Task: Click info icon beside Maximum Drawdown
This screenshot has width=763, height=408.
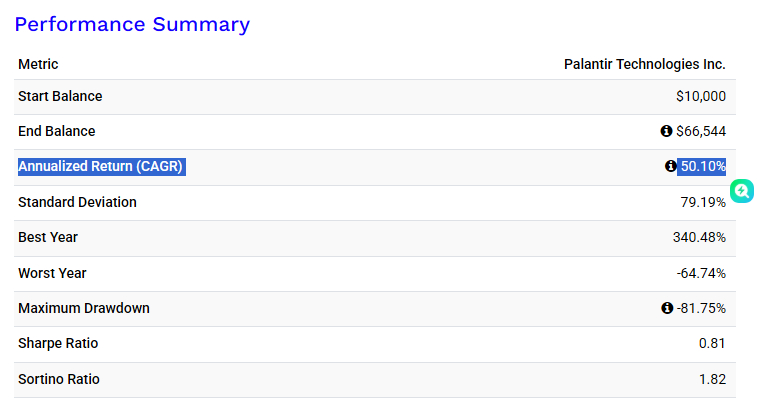Action: (x=666, y=308)
